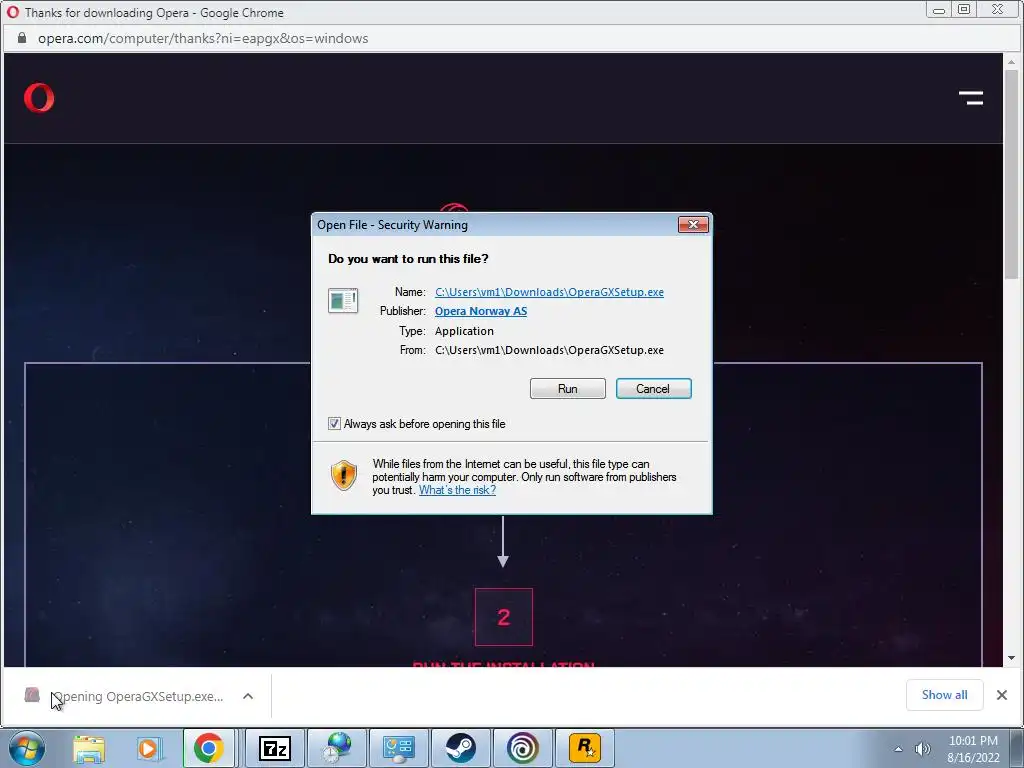Open the What's the risk link
The height and width of the screenshot is (768, 1024).
(457, 490)
